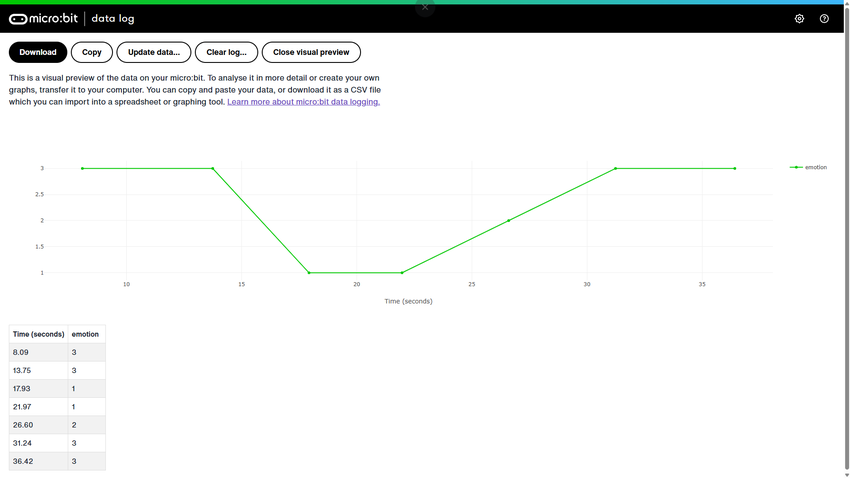Image resolution: width=850 pixels, height=478 pixels.
Task: Click the chart point at 26.6 seconds
Action: 508,221
